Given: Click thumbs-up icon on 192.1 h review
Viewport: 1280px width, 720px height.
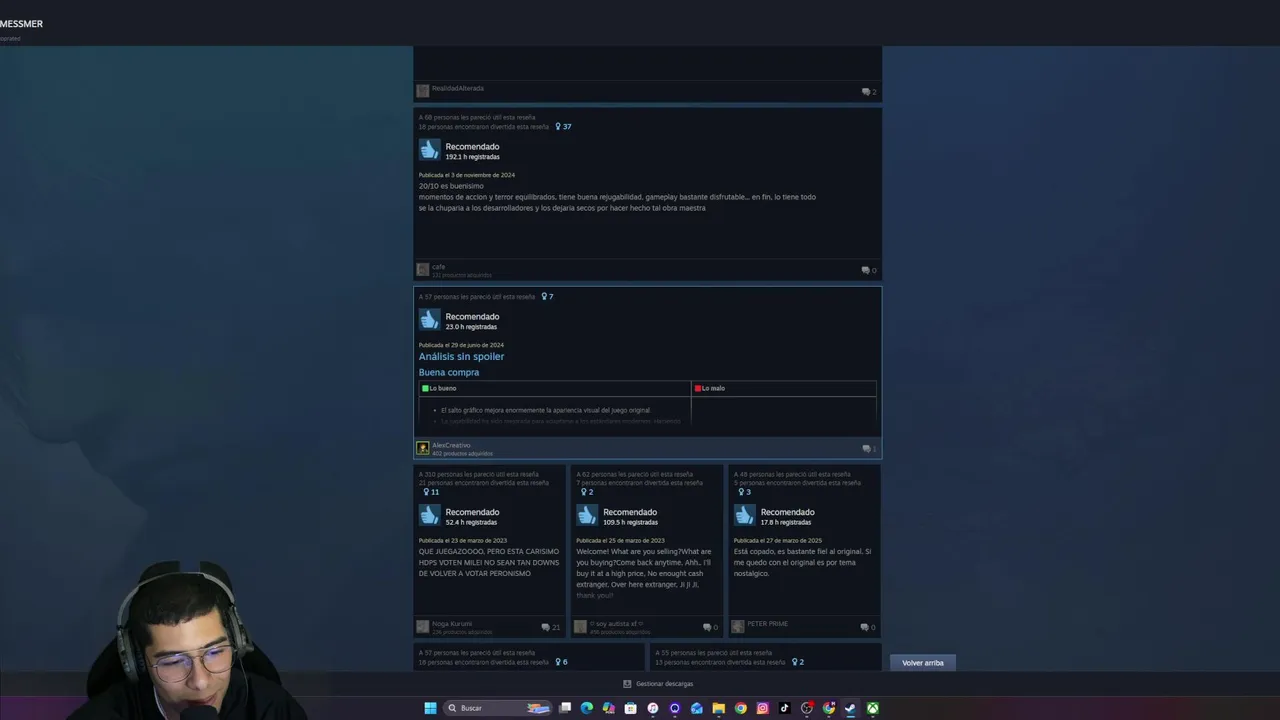Looking at the screenshot, I should point(429,150).
